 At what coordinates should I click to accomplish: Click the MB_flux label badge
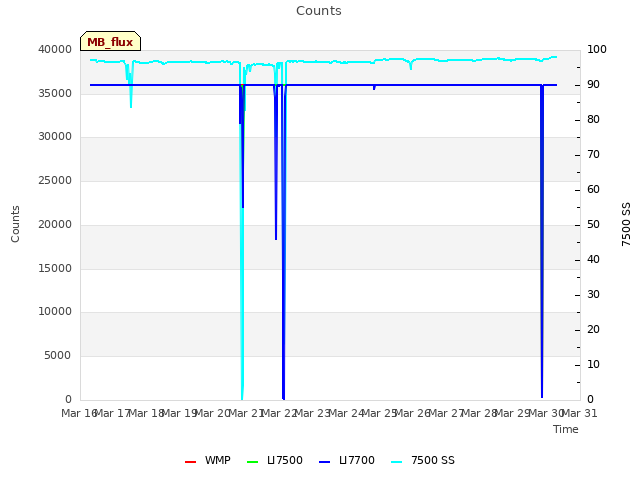(110, 41)
